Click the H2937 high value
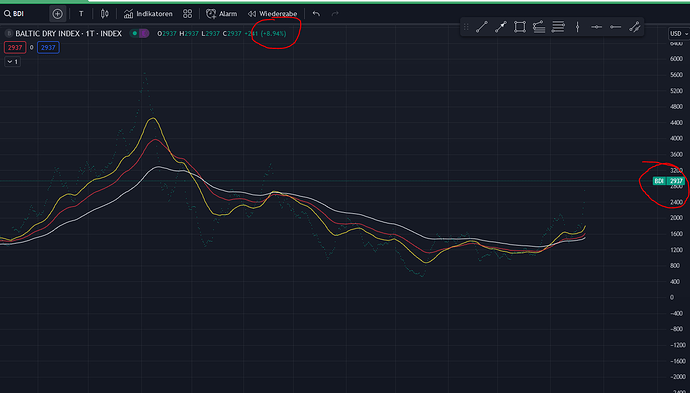This screenshot has width=690, height=393. click(189, 33)
